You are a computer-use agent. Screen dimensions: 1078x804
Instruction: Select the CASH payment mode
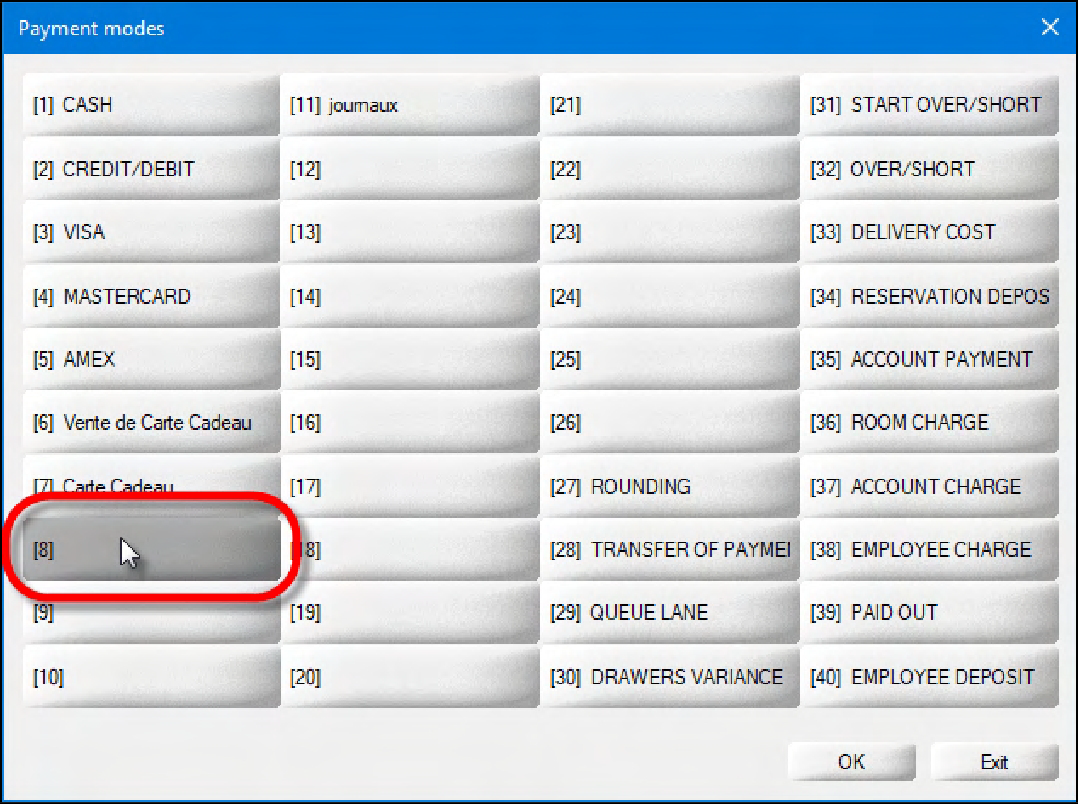[x=150, y=105]
